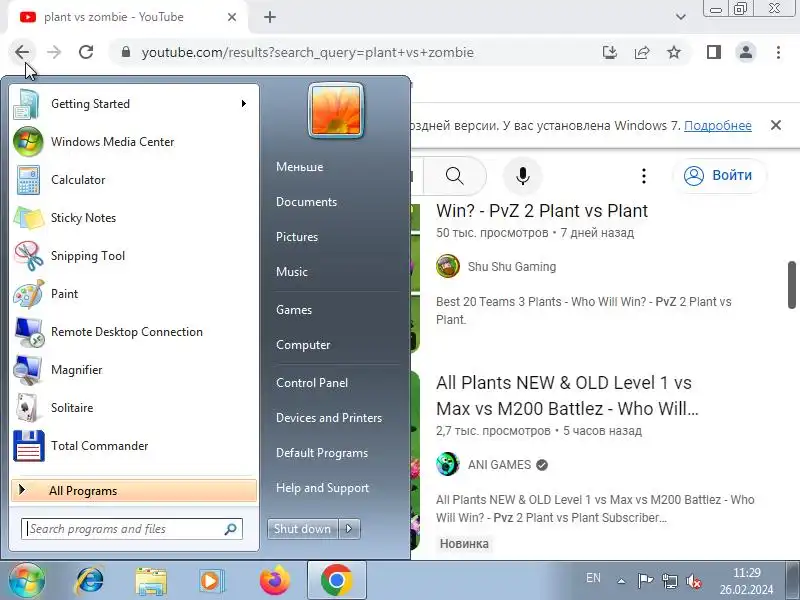Open Control Panel
Image resolution: width=800 pixels, height=600 pixels.
(x=312, y=383)
